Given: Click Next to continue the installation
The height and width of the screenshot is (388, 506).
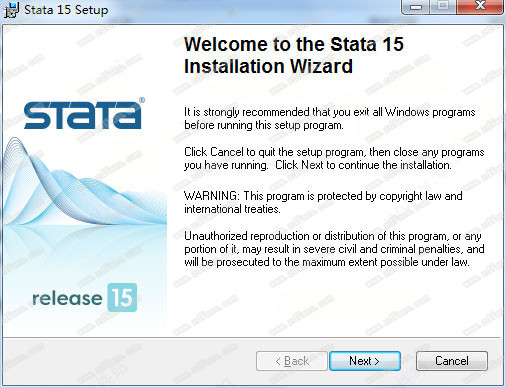Looking at the screenshot, I should point(365,361).
